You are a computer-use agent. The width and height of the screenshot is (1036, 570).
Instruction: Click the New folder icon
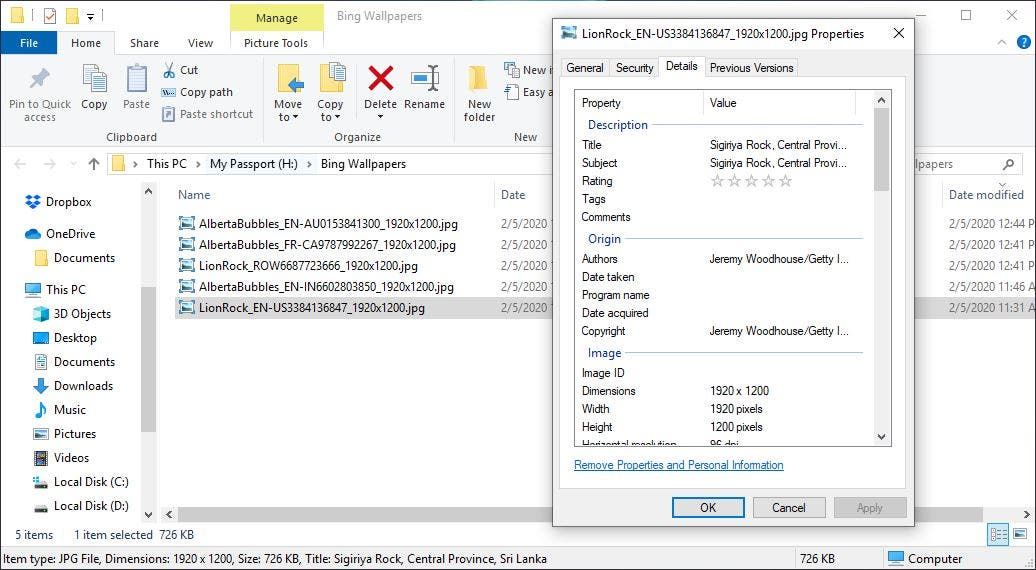coord(478,79)
